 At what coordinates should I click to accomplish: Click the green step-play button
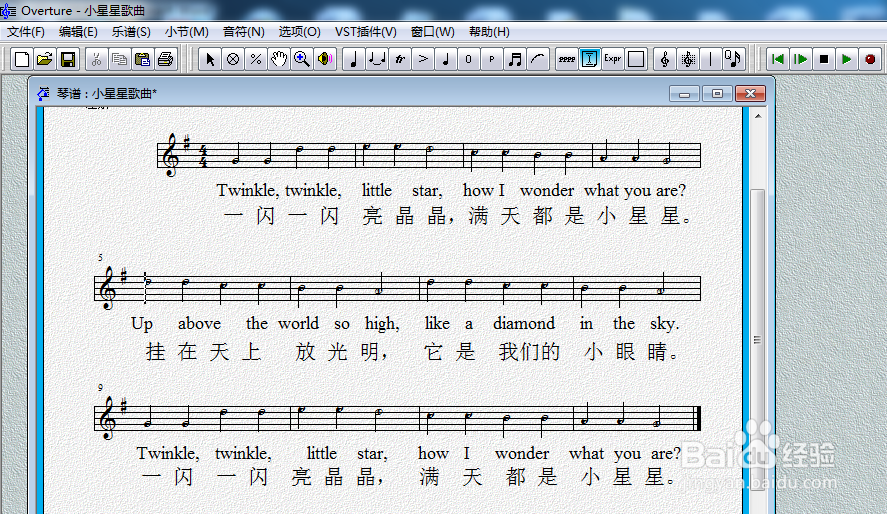pos(801,59)
